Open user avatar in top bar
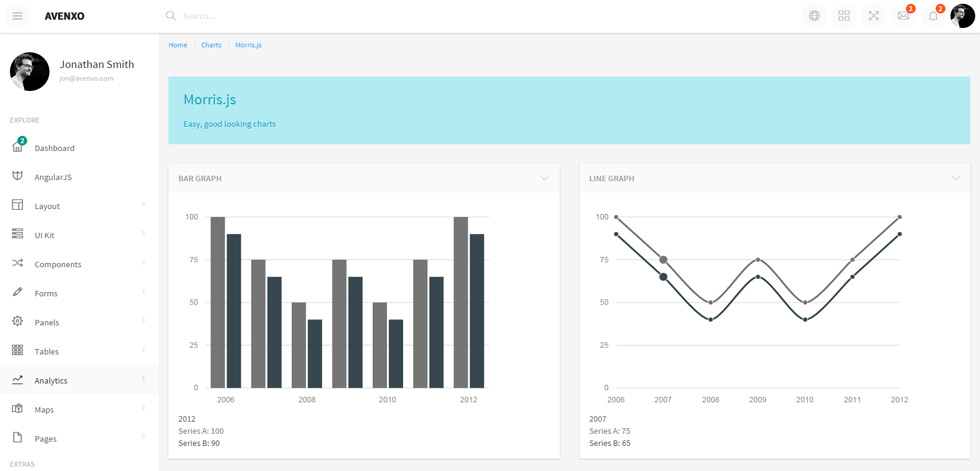This screenshot has height=471, width=980. pos(962,16)
